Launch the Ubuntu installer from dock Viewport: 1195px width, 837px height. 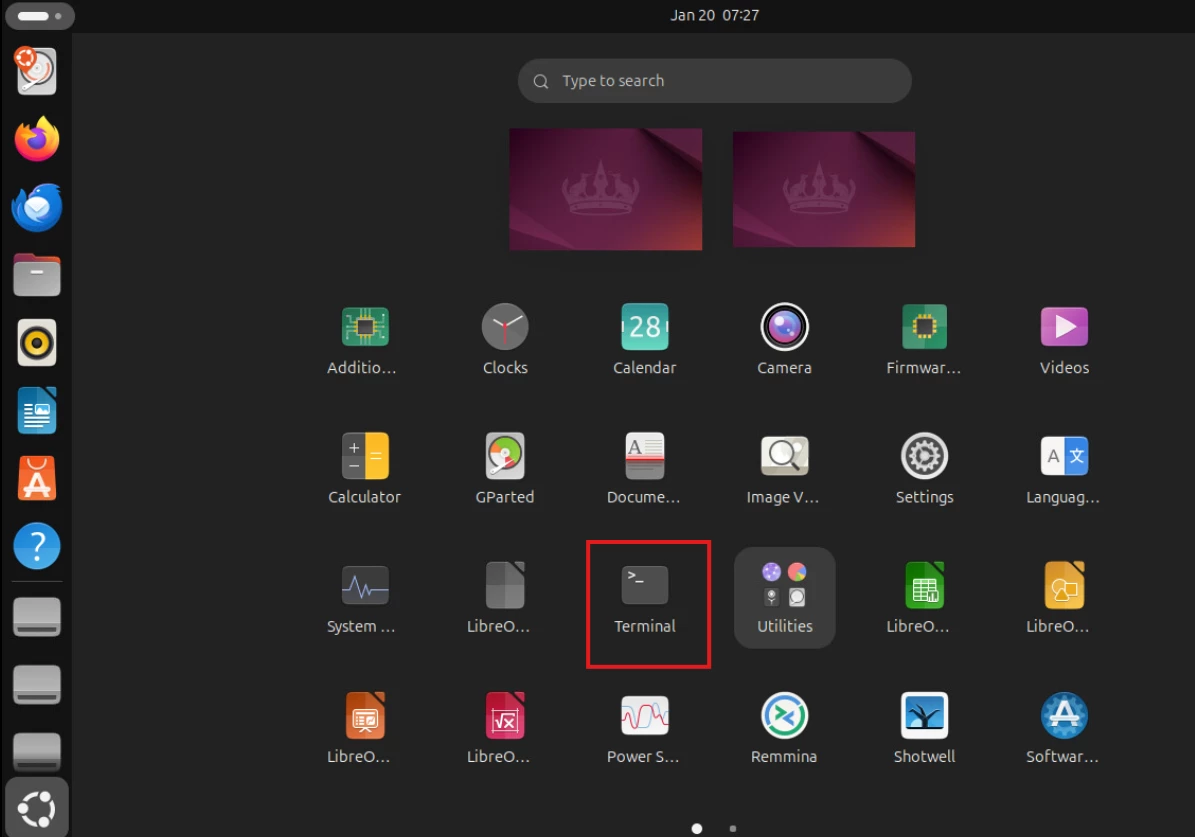coord(37,71)
